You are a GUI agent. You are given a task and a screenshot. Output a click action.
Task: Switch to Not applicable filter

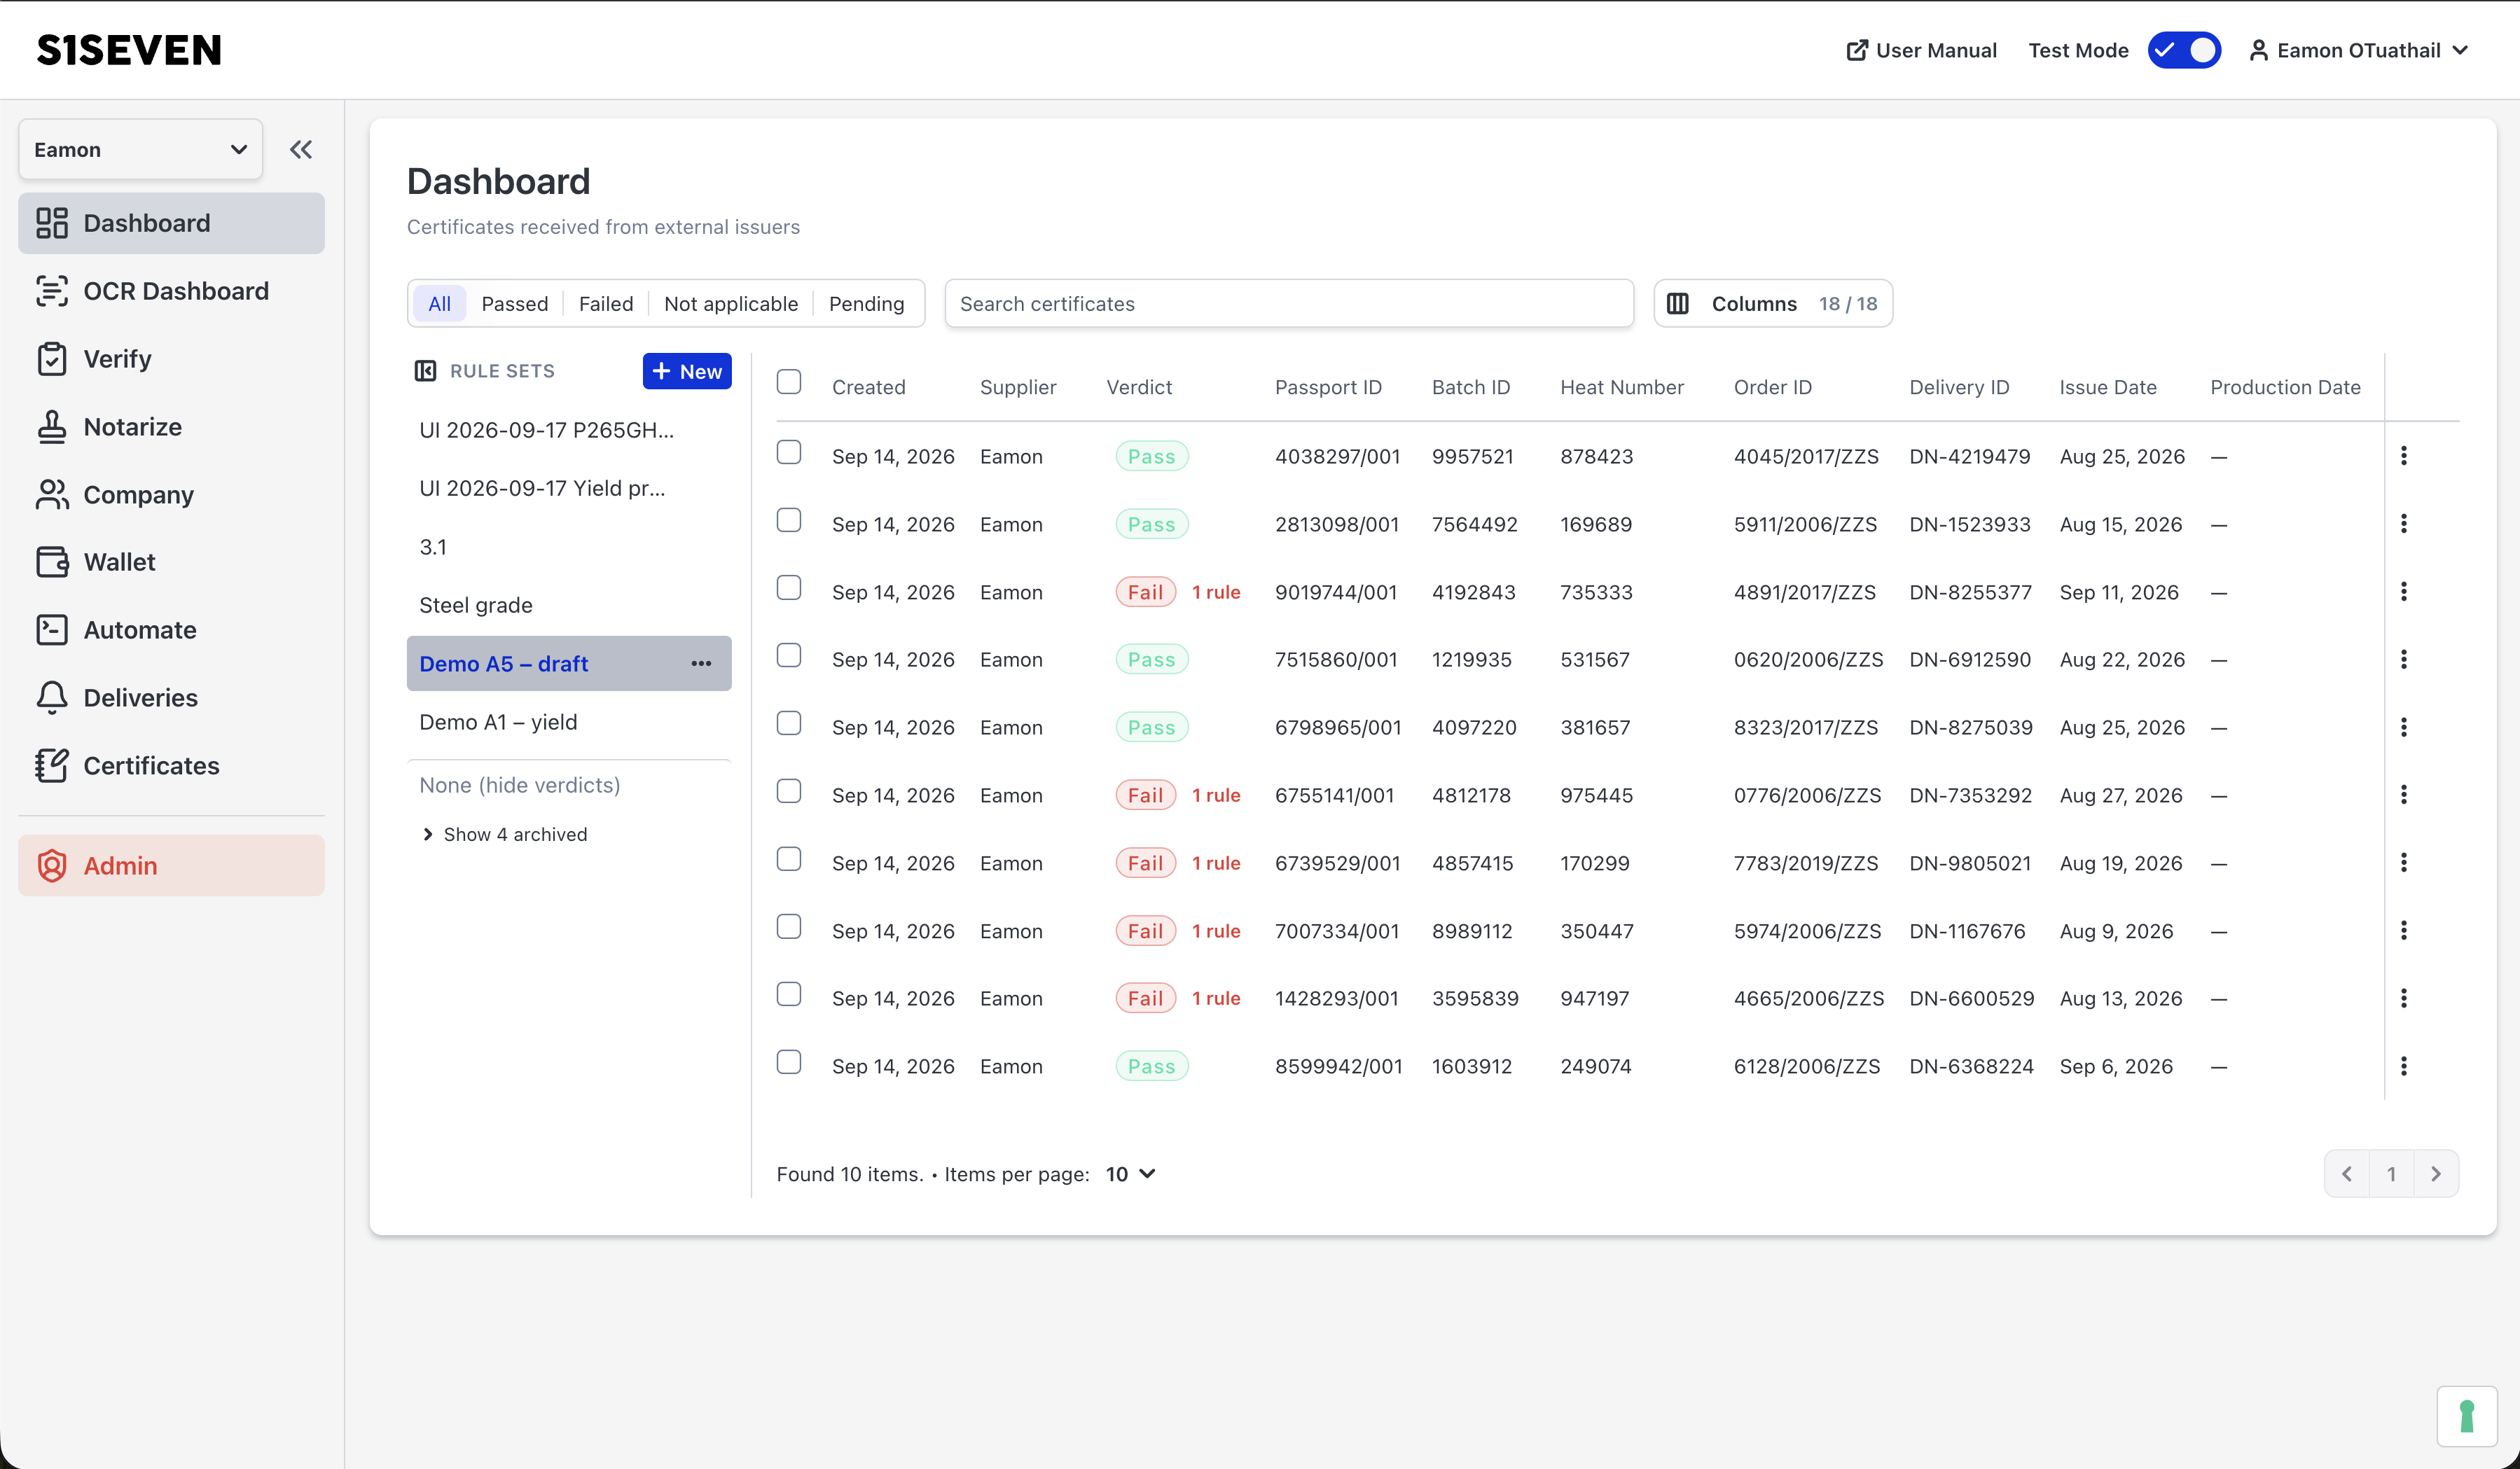pyautogui.click(x=731, y=303)
